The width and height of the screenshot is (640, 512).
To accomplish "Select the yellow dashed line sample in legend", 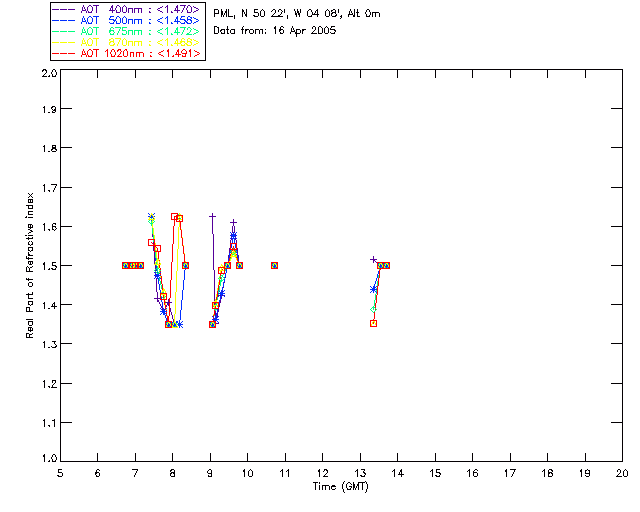I will [x=64, y=42].
